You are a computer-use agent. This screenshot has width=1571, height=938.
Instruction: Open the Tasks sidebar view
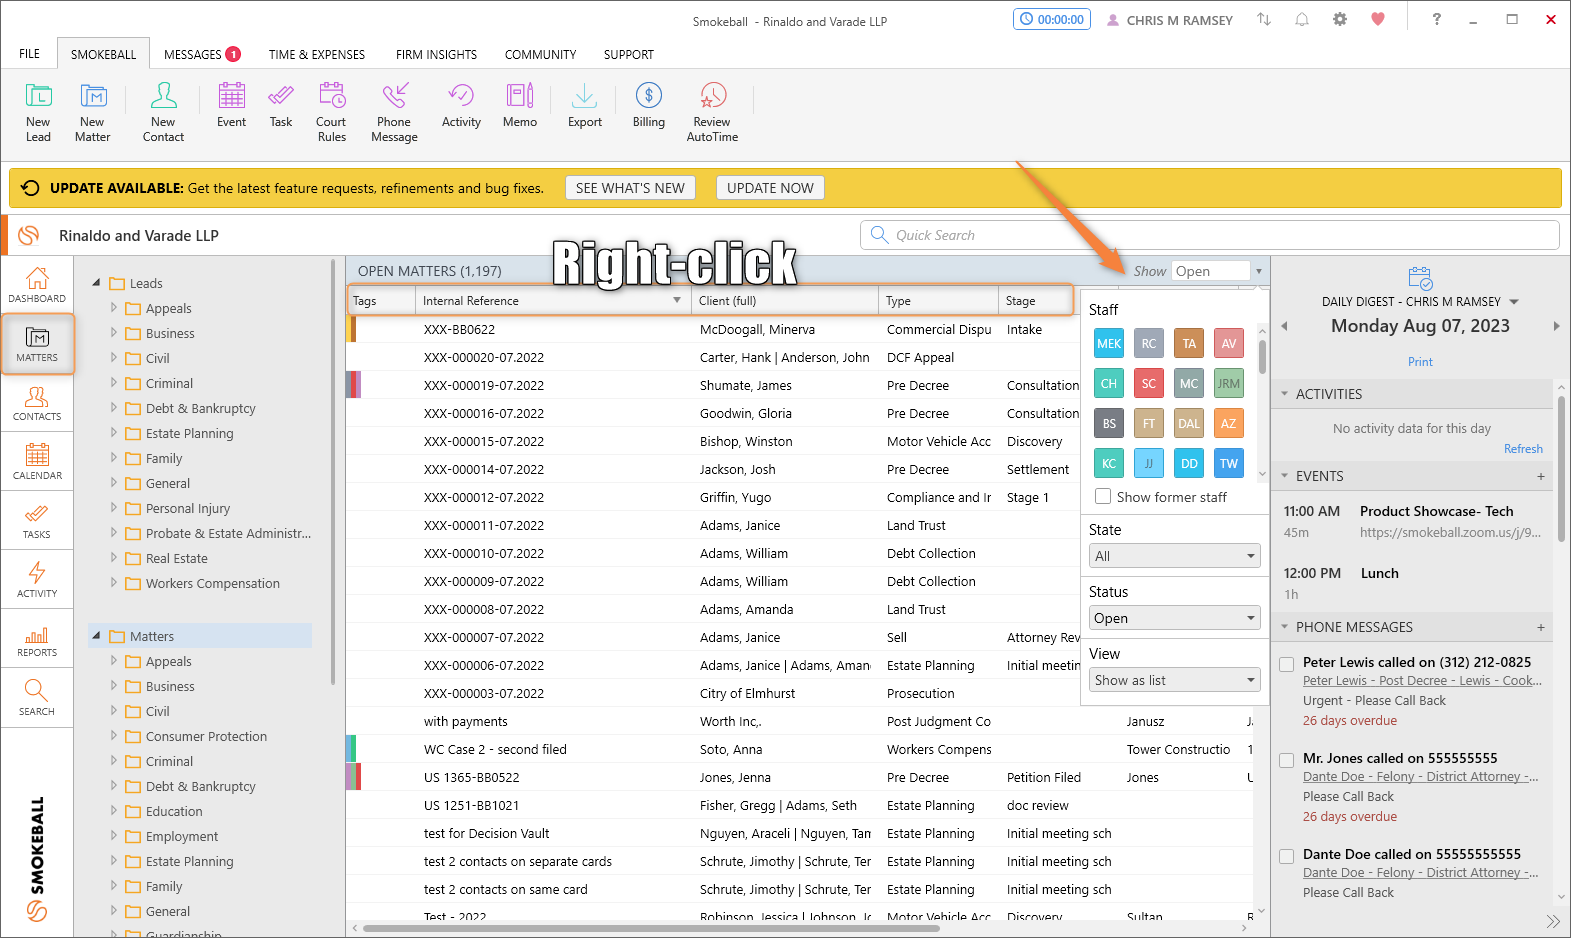click(37, 521)
